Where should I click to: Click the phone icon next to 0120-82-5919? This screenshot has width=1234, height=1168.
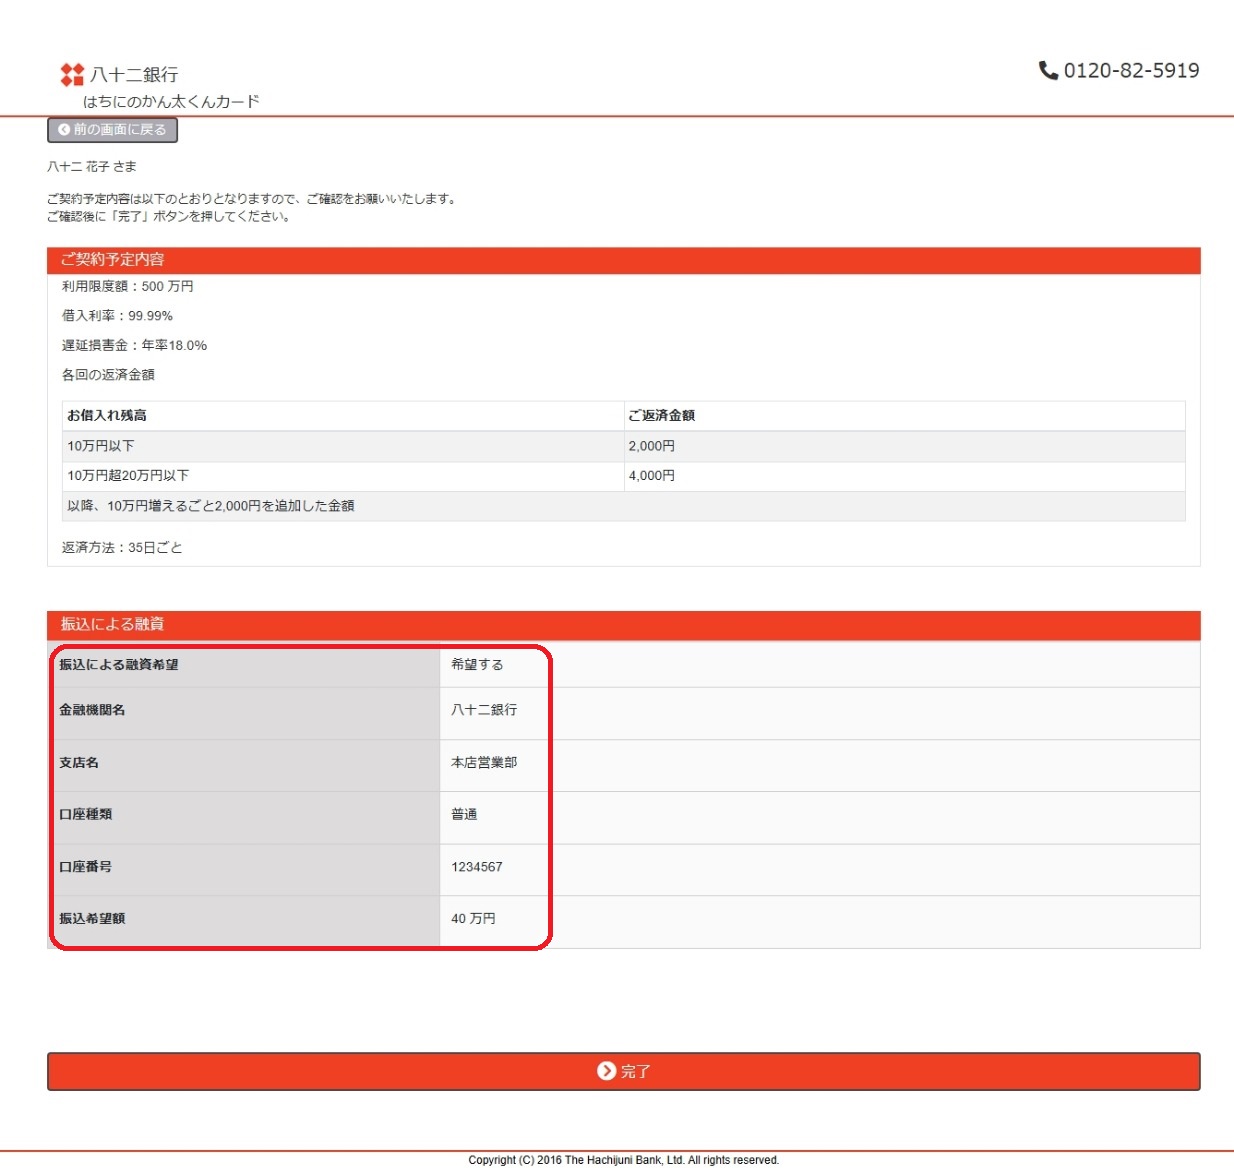tap(1048, 70)
